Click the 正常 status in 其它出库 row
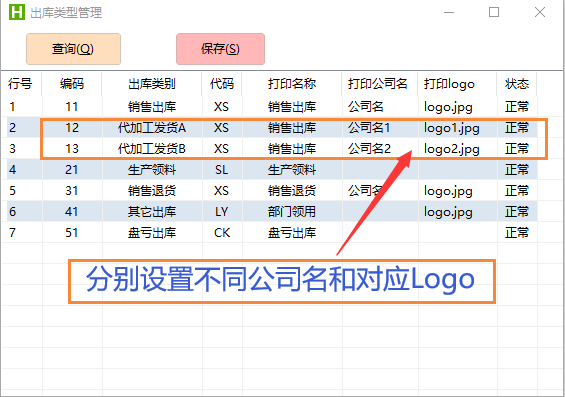 pyautogui.click(x=517, y=211)
